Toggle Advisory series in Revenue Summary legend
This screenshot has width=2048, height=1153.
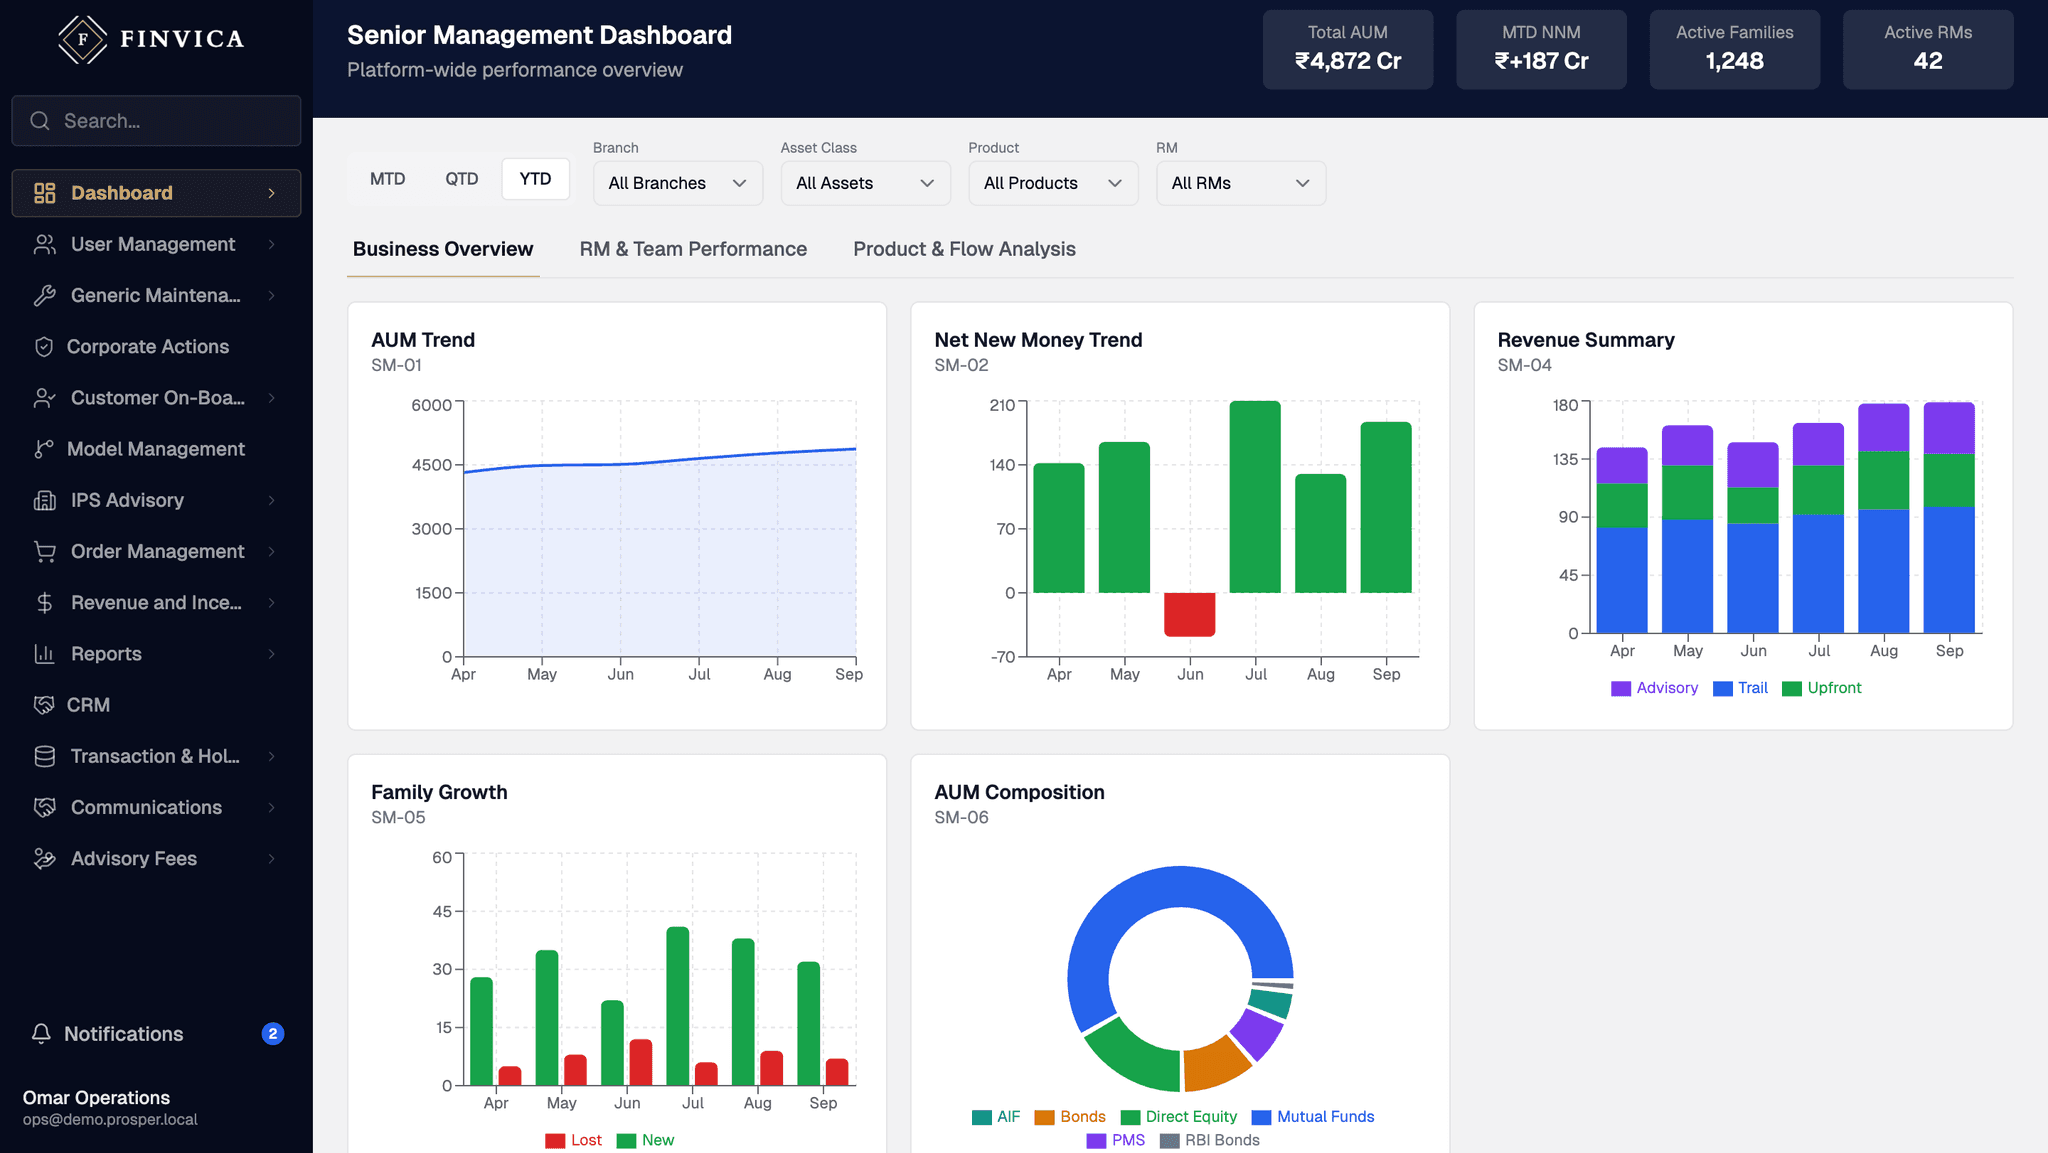click(1655, 688)
